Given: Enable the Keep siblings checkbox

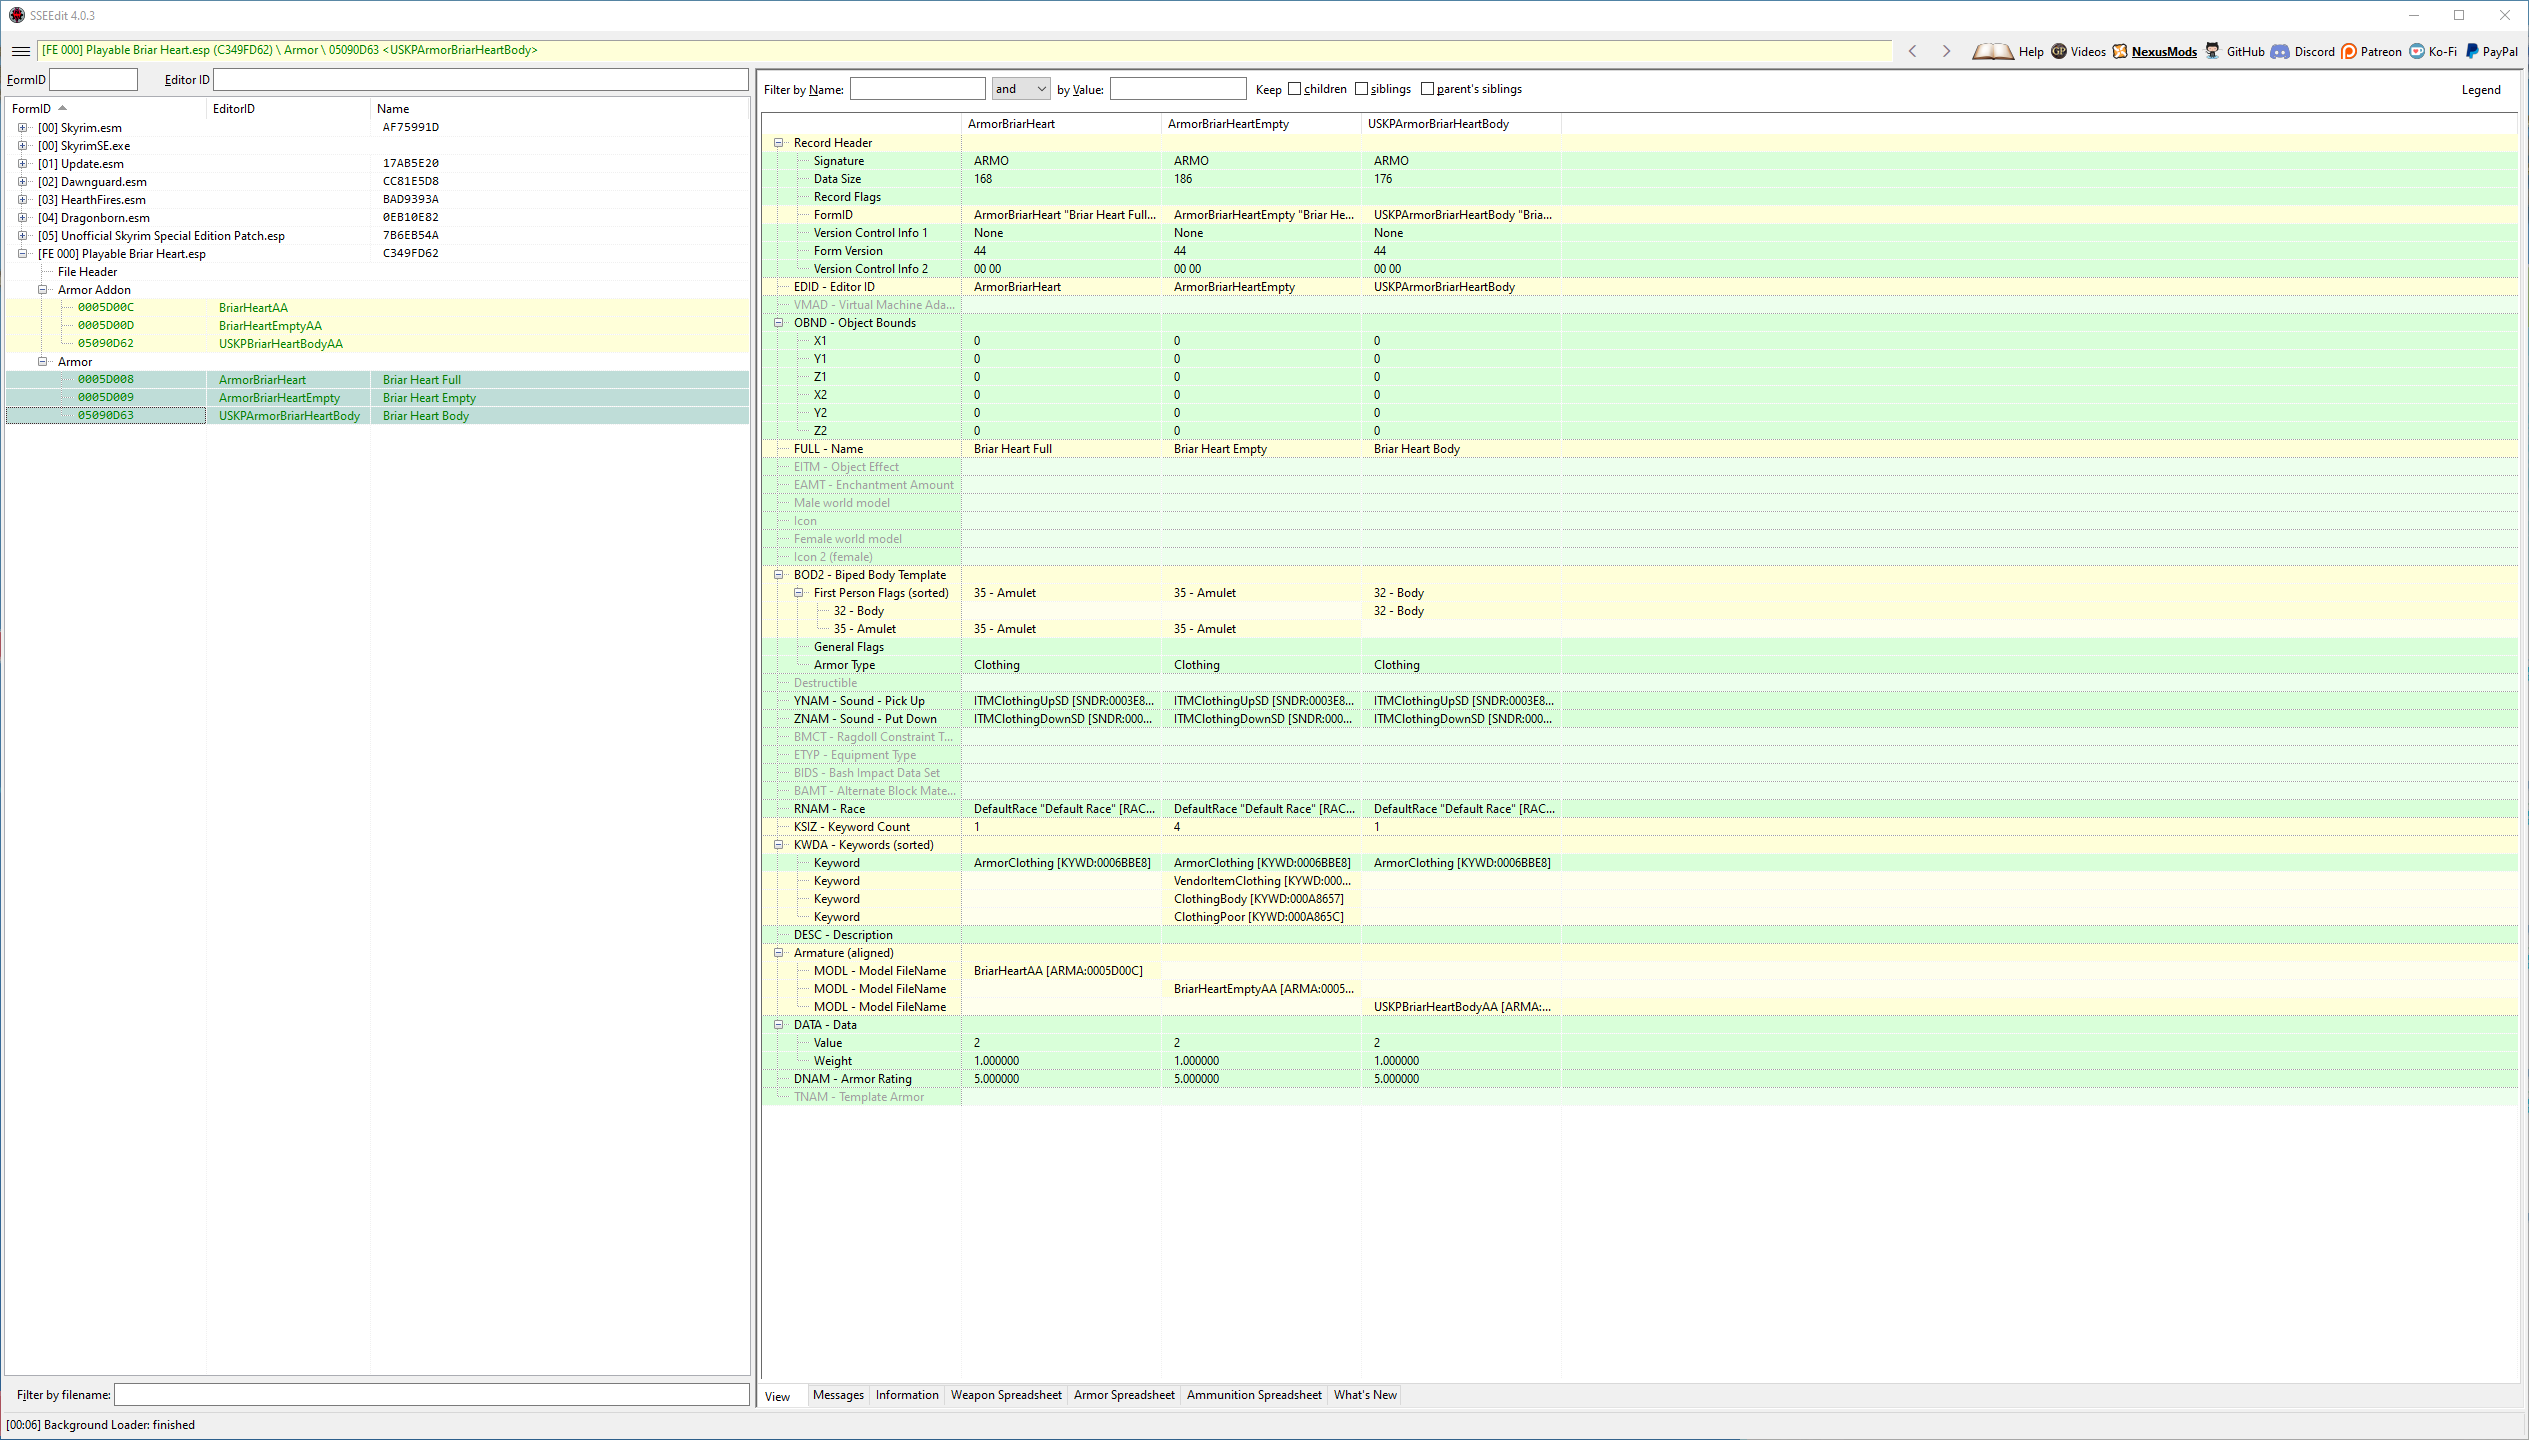Looking at the screenshot, I should coord(1361,89).
